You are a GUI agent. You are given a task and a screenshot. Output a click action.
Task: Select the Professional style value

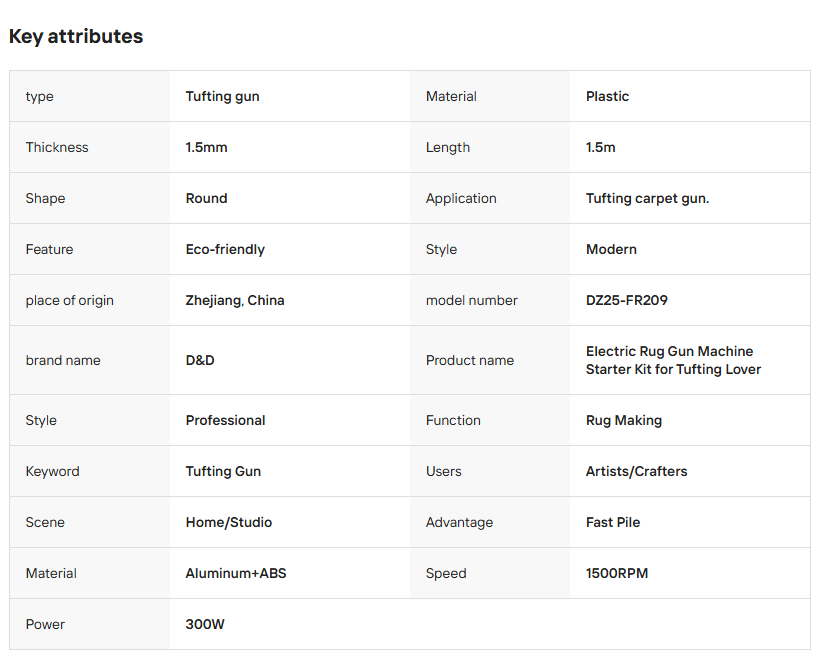tap(225, 420)
